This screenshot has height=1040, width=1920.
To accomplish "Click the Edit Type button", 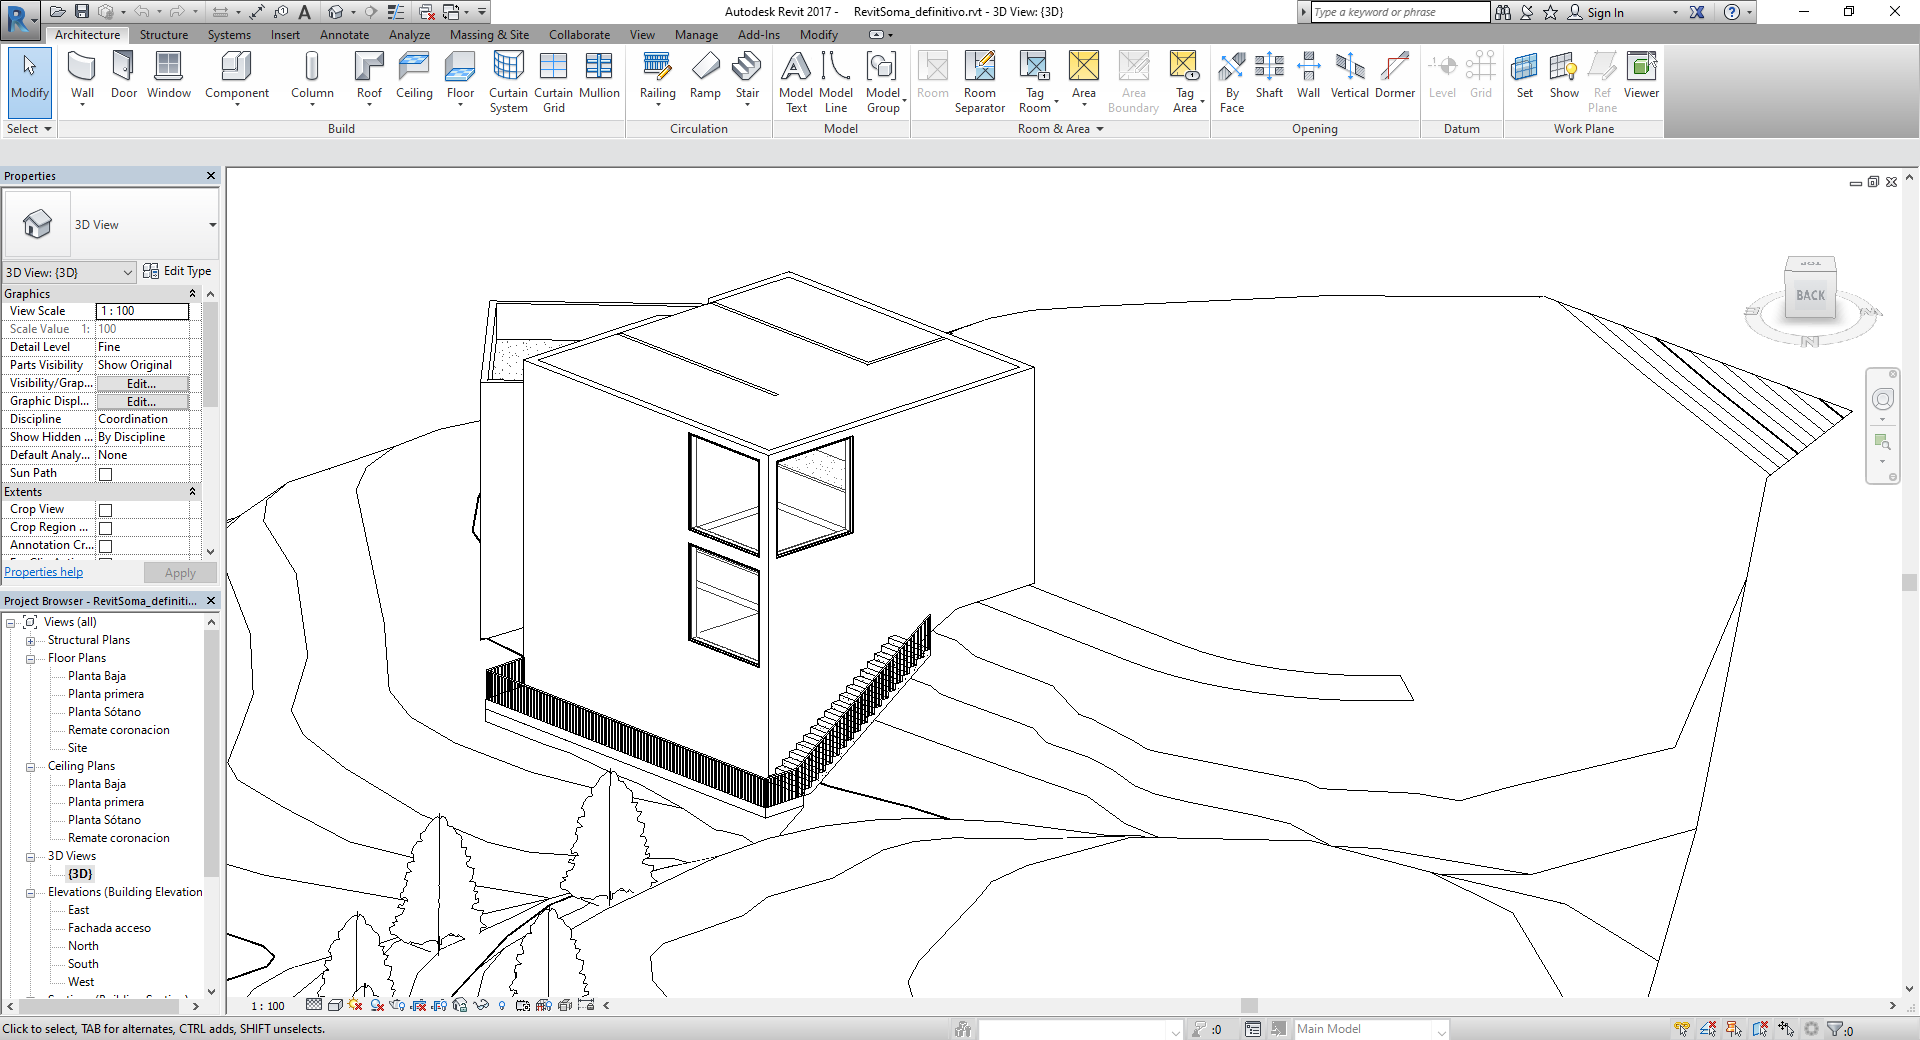I will click(x=178, y=271).
